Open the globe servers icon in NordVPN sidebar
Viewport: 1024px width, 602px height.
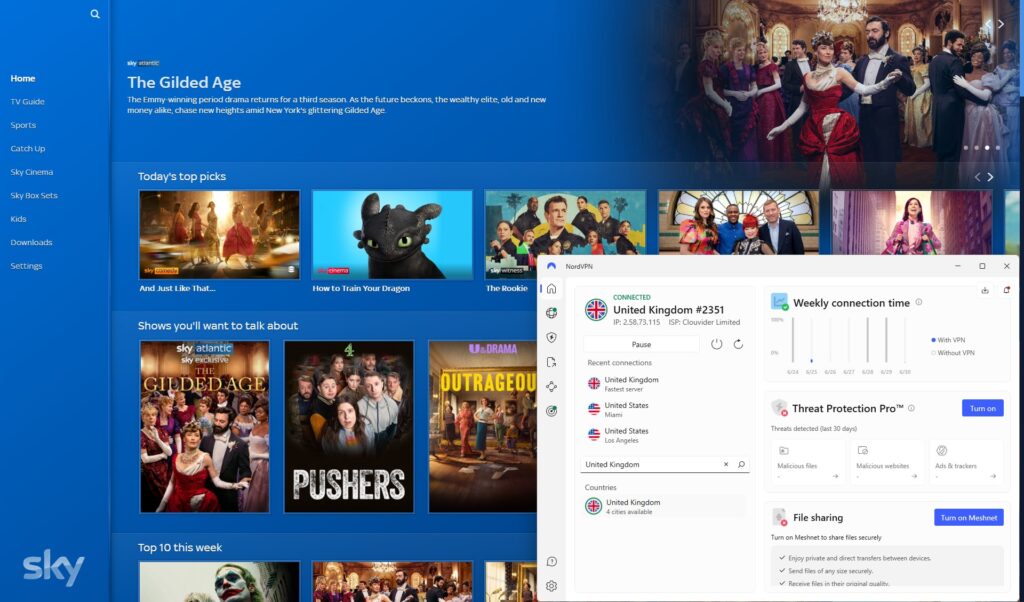(x=551, y=313)
